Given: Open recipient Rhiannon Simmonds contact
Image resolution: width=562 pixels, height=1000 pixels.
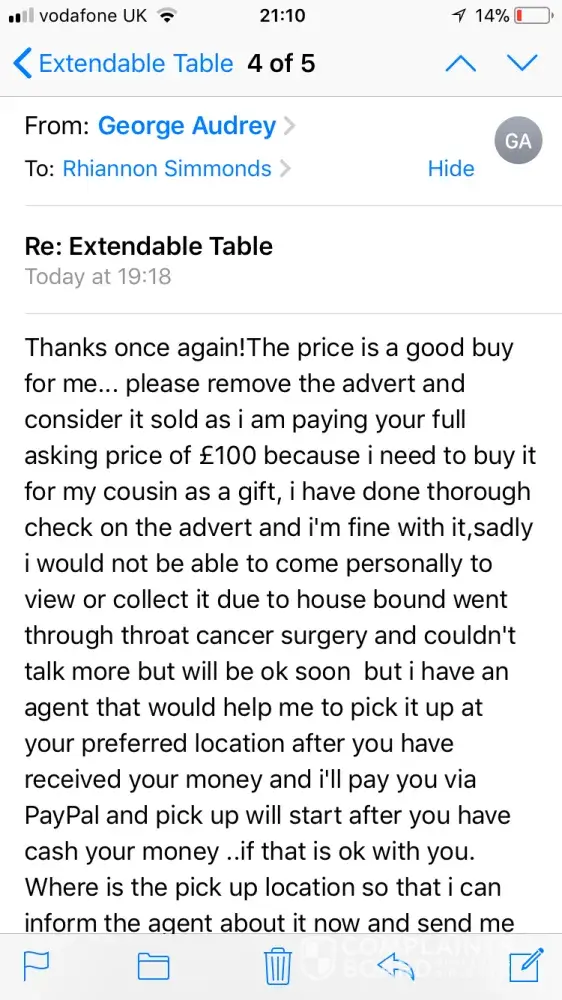Looking at the screenshot, I should (166, 168).
